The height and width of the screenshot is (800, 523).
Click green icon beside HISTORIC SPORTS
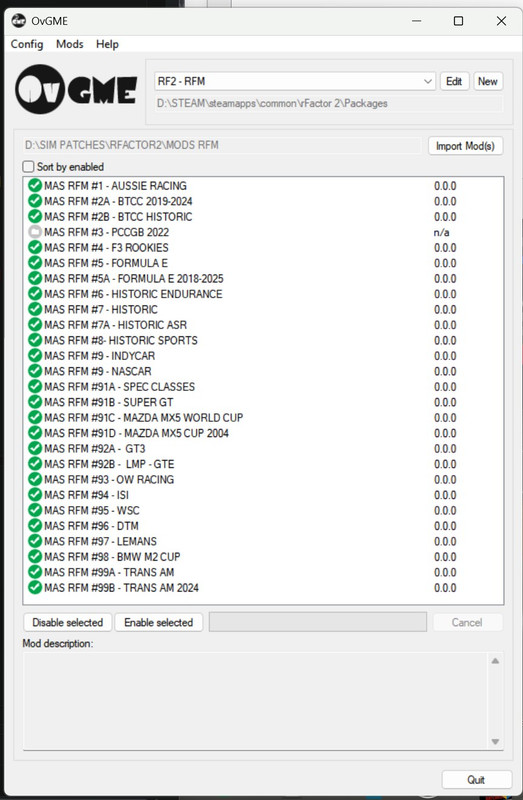[x=35, y=340]
